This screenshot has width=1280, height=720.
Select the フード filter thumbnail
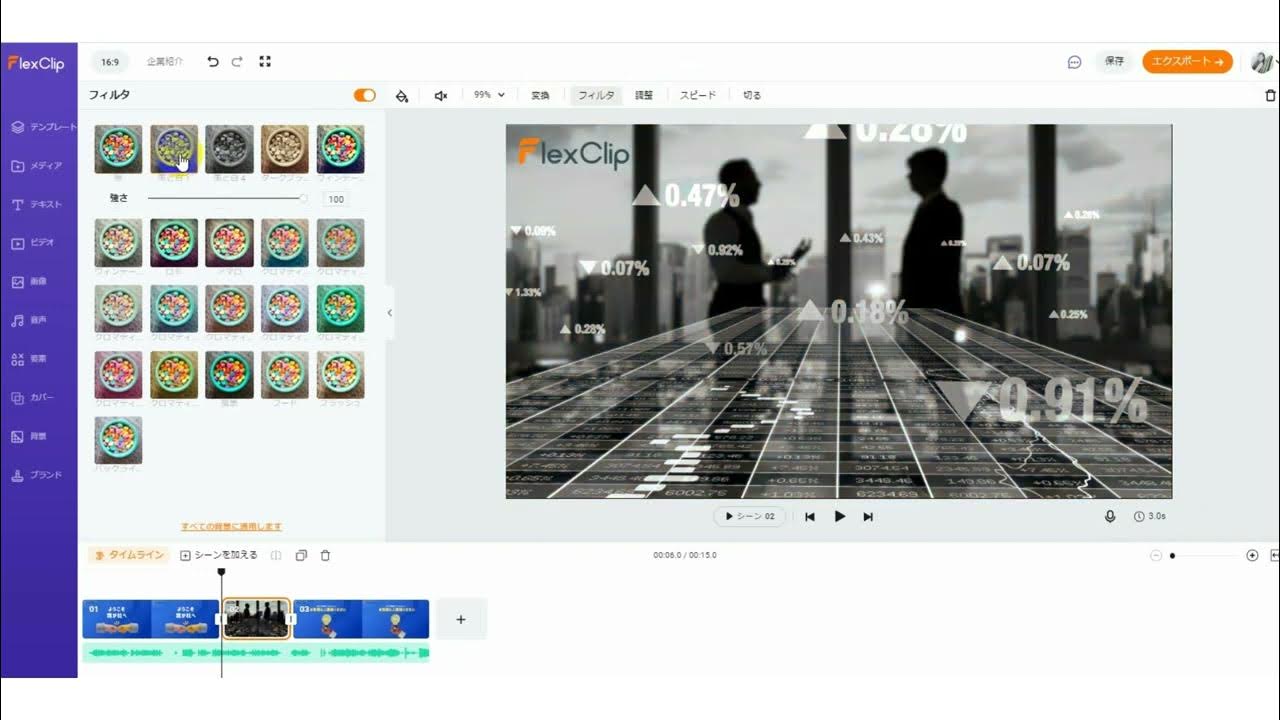[x=285, y=375]
